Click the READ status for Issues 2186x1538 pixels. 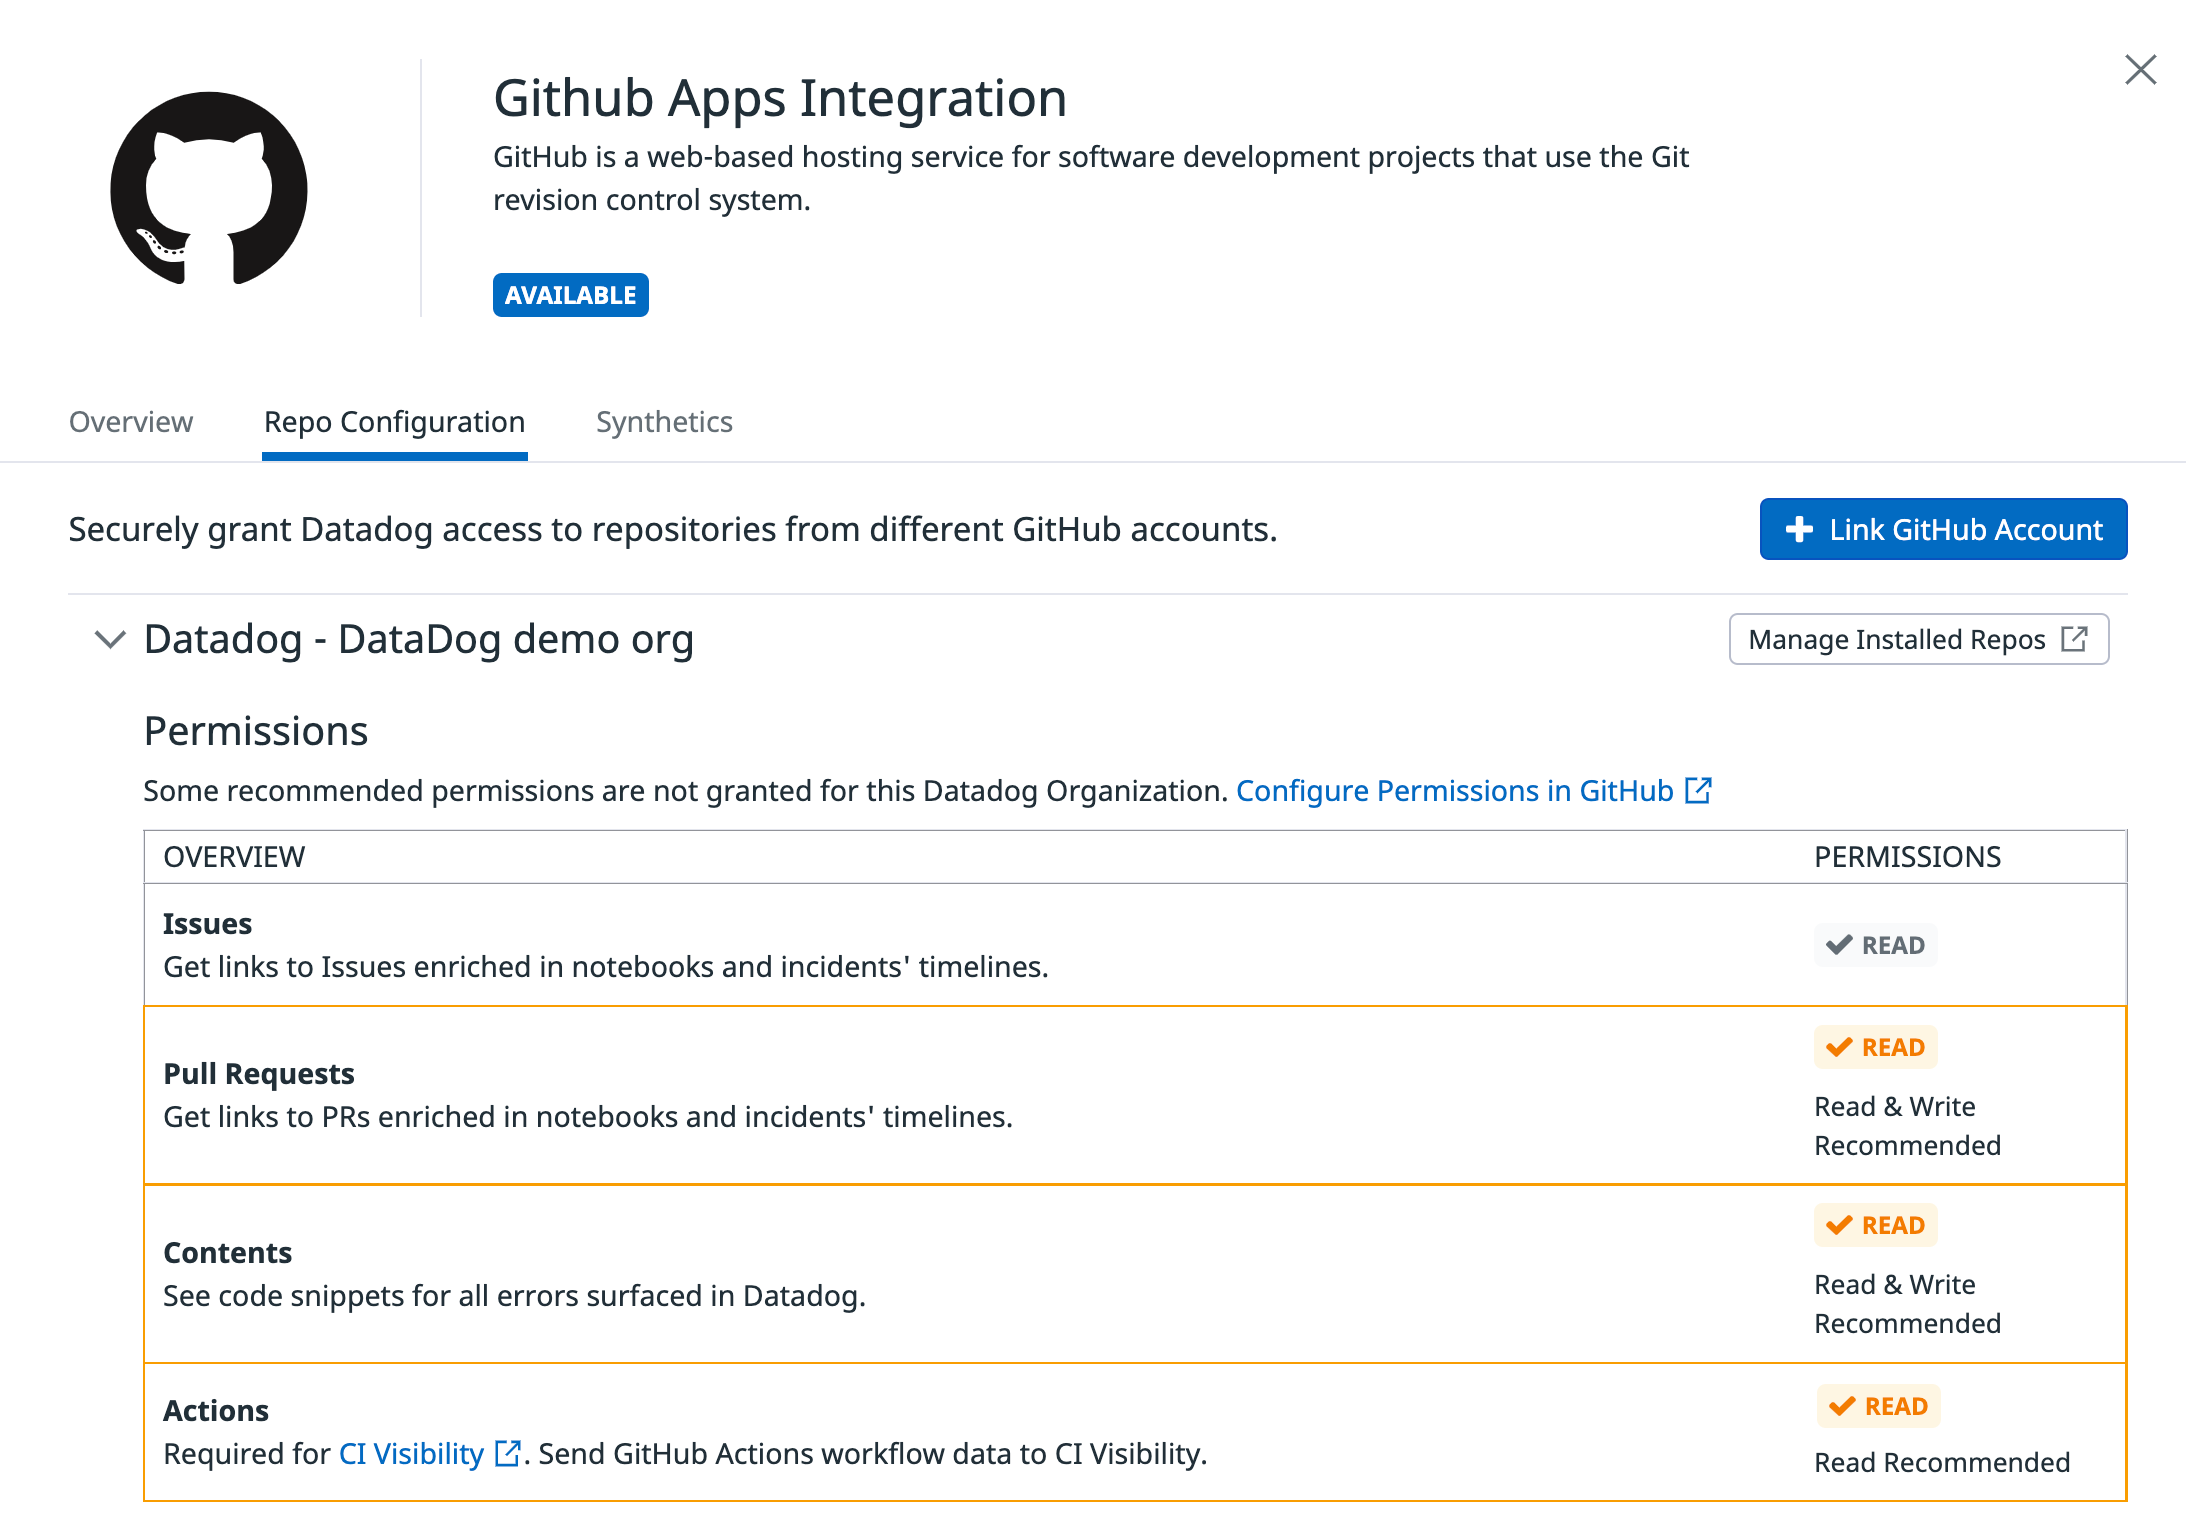point(1875,944)
